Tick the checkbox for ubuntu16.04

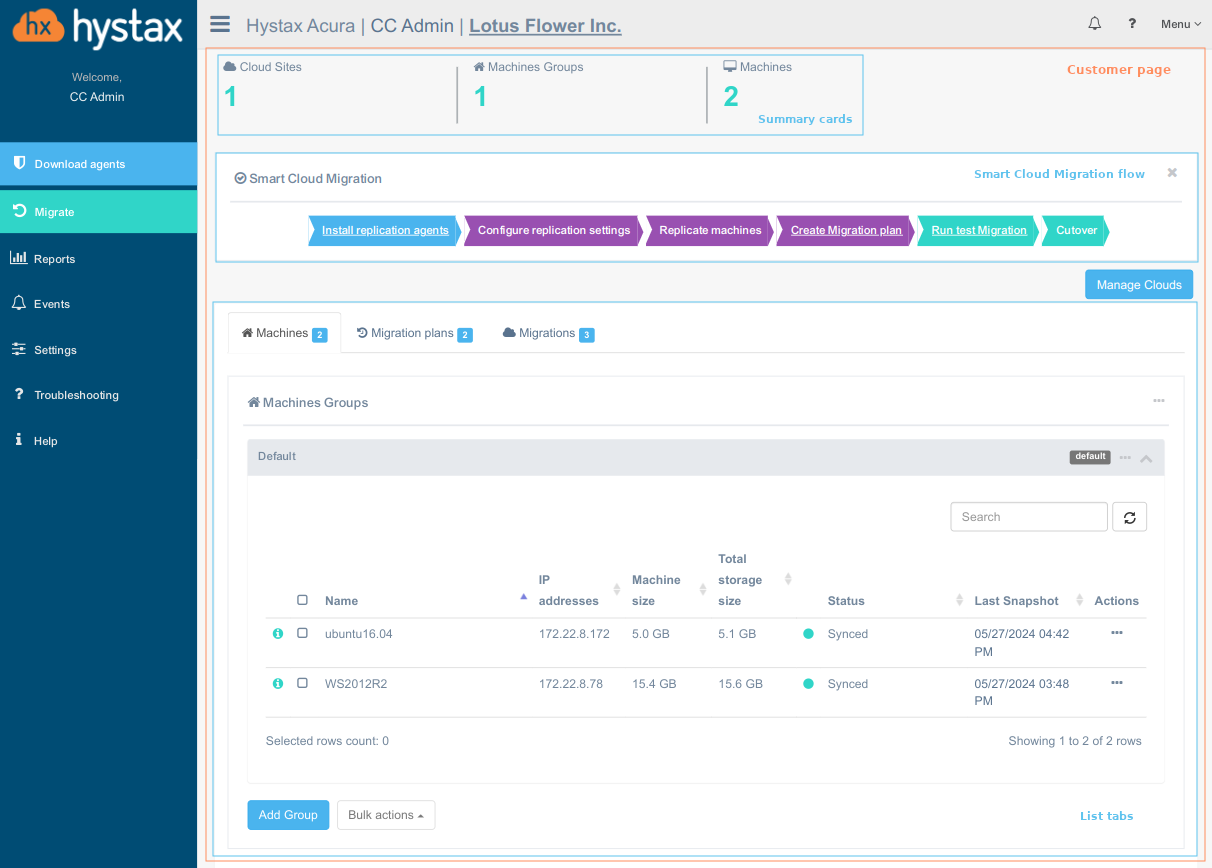point(303,633)
